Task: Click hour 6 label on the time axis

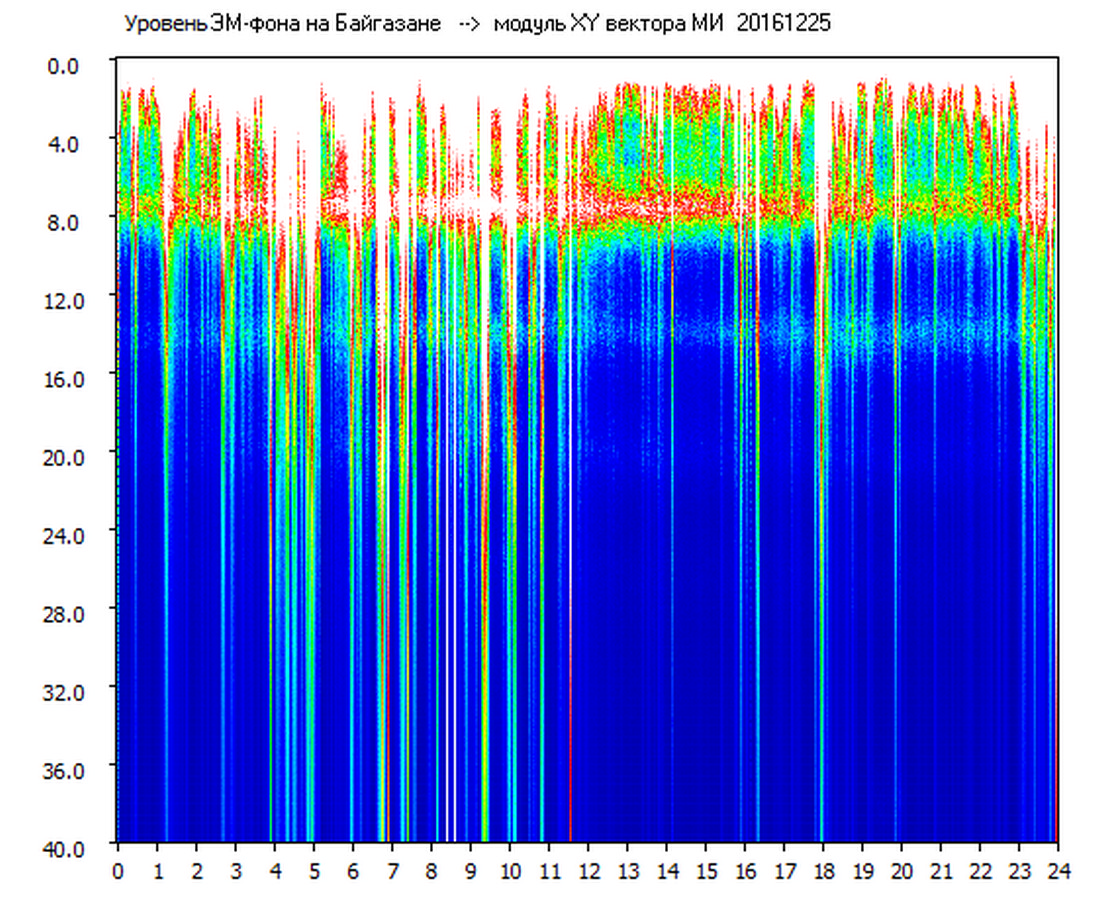Action: tap(353, 870)
